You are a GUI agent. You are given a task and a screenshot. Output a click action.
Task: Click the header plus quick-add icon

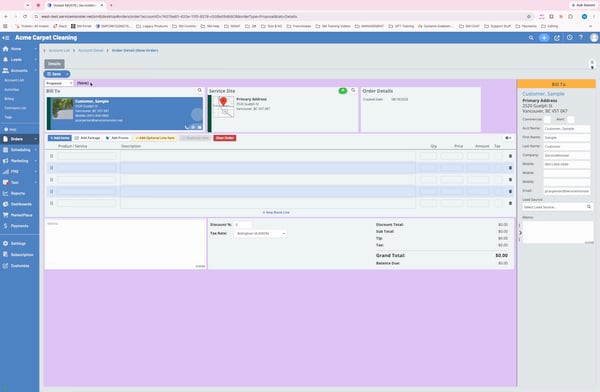pos(544,38)
